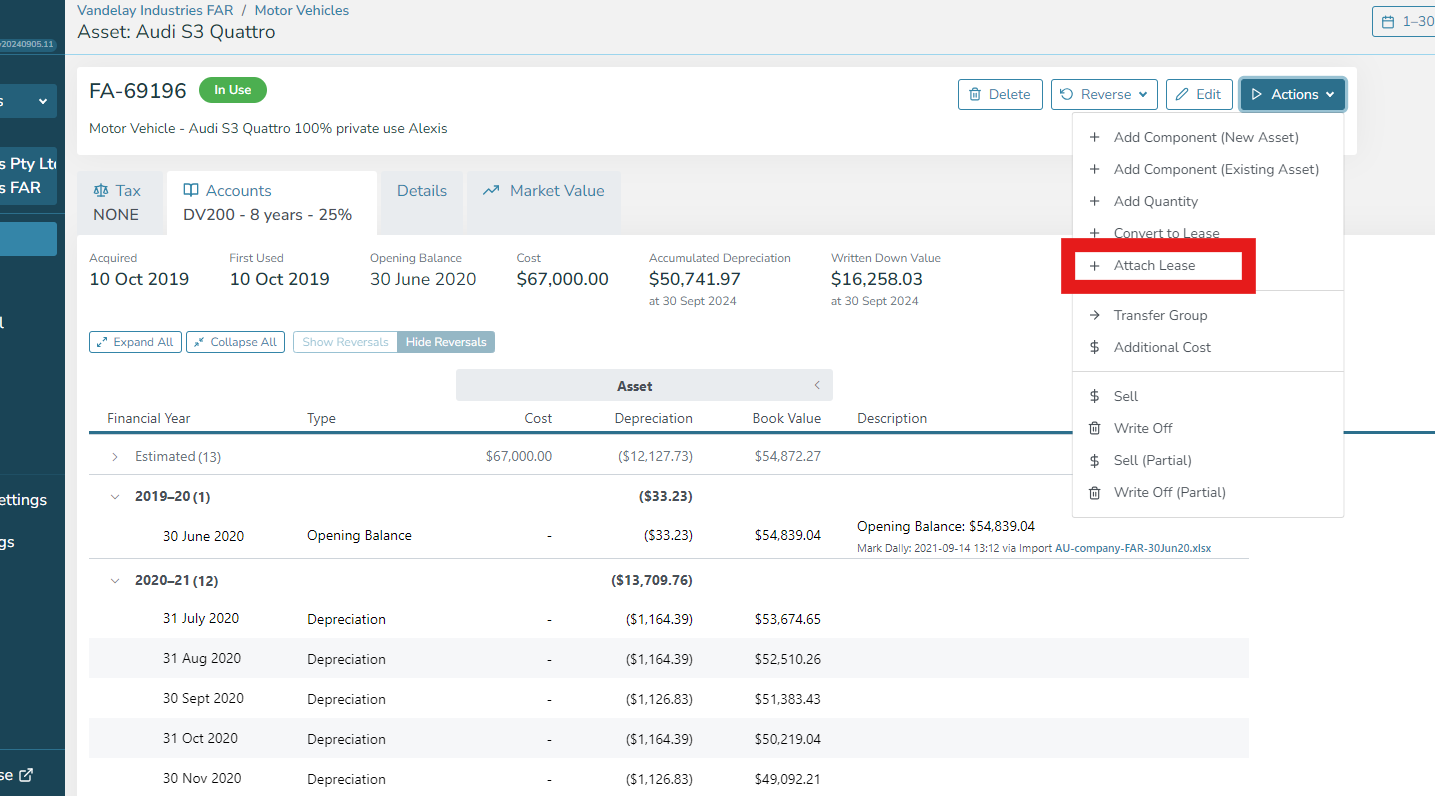Screen dimensions: 1435x796
Task: Choose Write Off menu entry
Action: click(x=1208, y=428)
